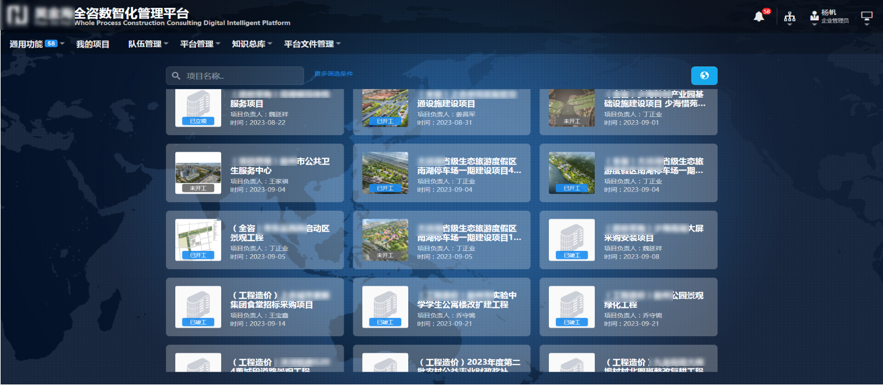The height and width of the screenshot is (385, 883).
Task: Open the organization chart icon menu
Action: tap(790, 17)
